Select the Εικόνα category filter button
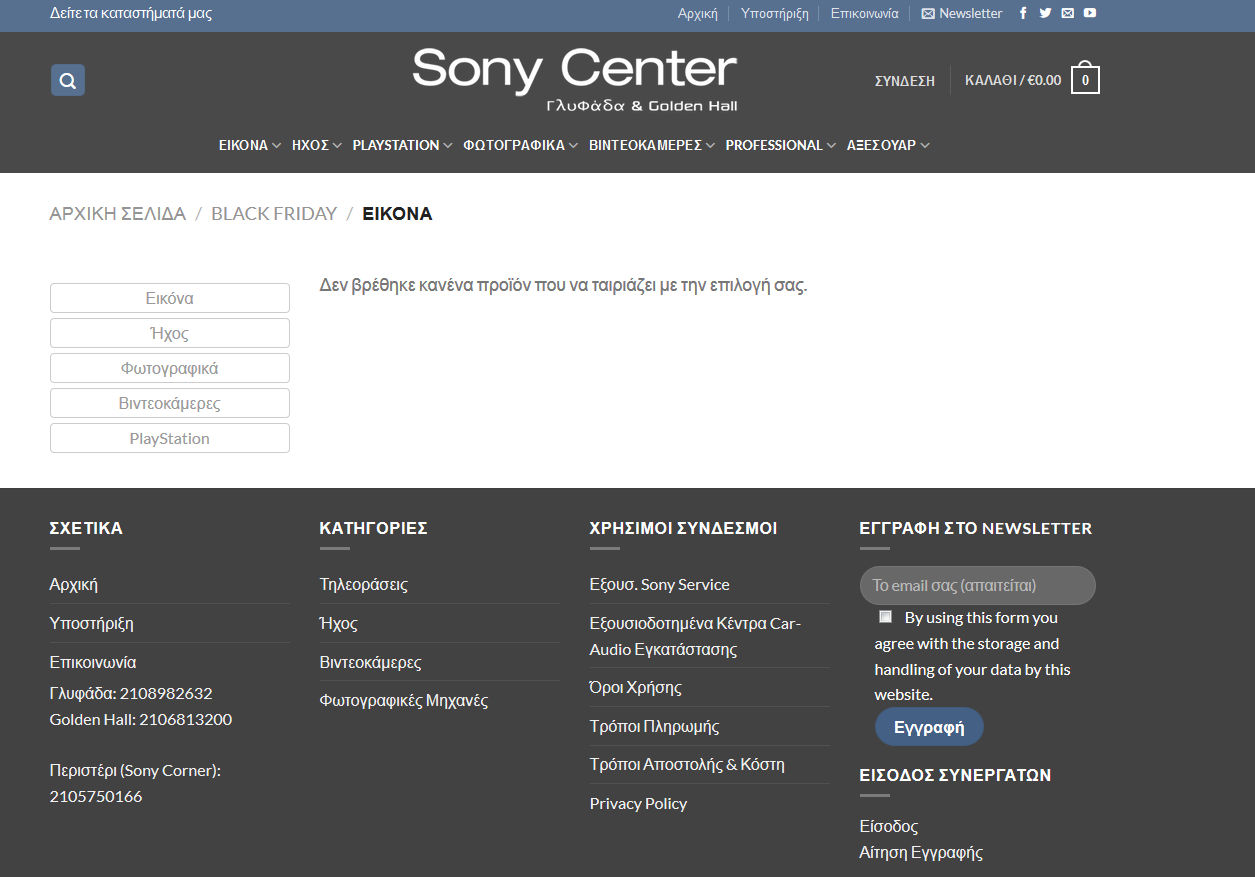The width and height of the screenshot is (1255, 877). click(170, 298)
